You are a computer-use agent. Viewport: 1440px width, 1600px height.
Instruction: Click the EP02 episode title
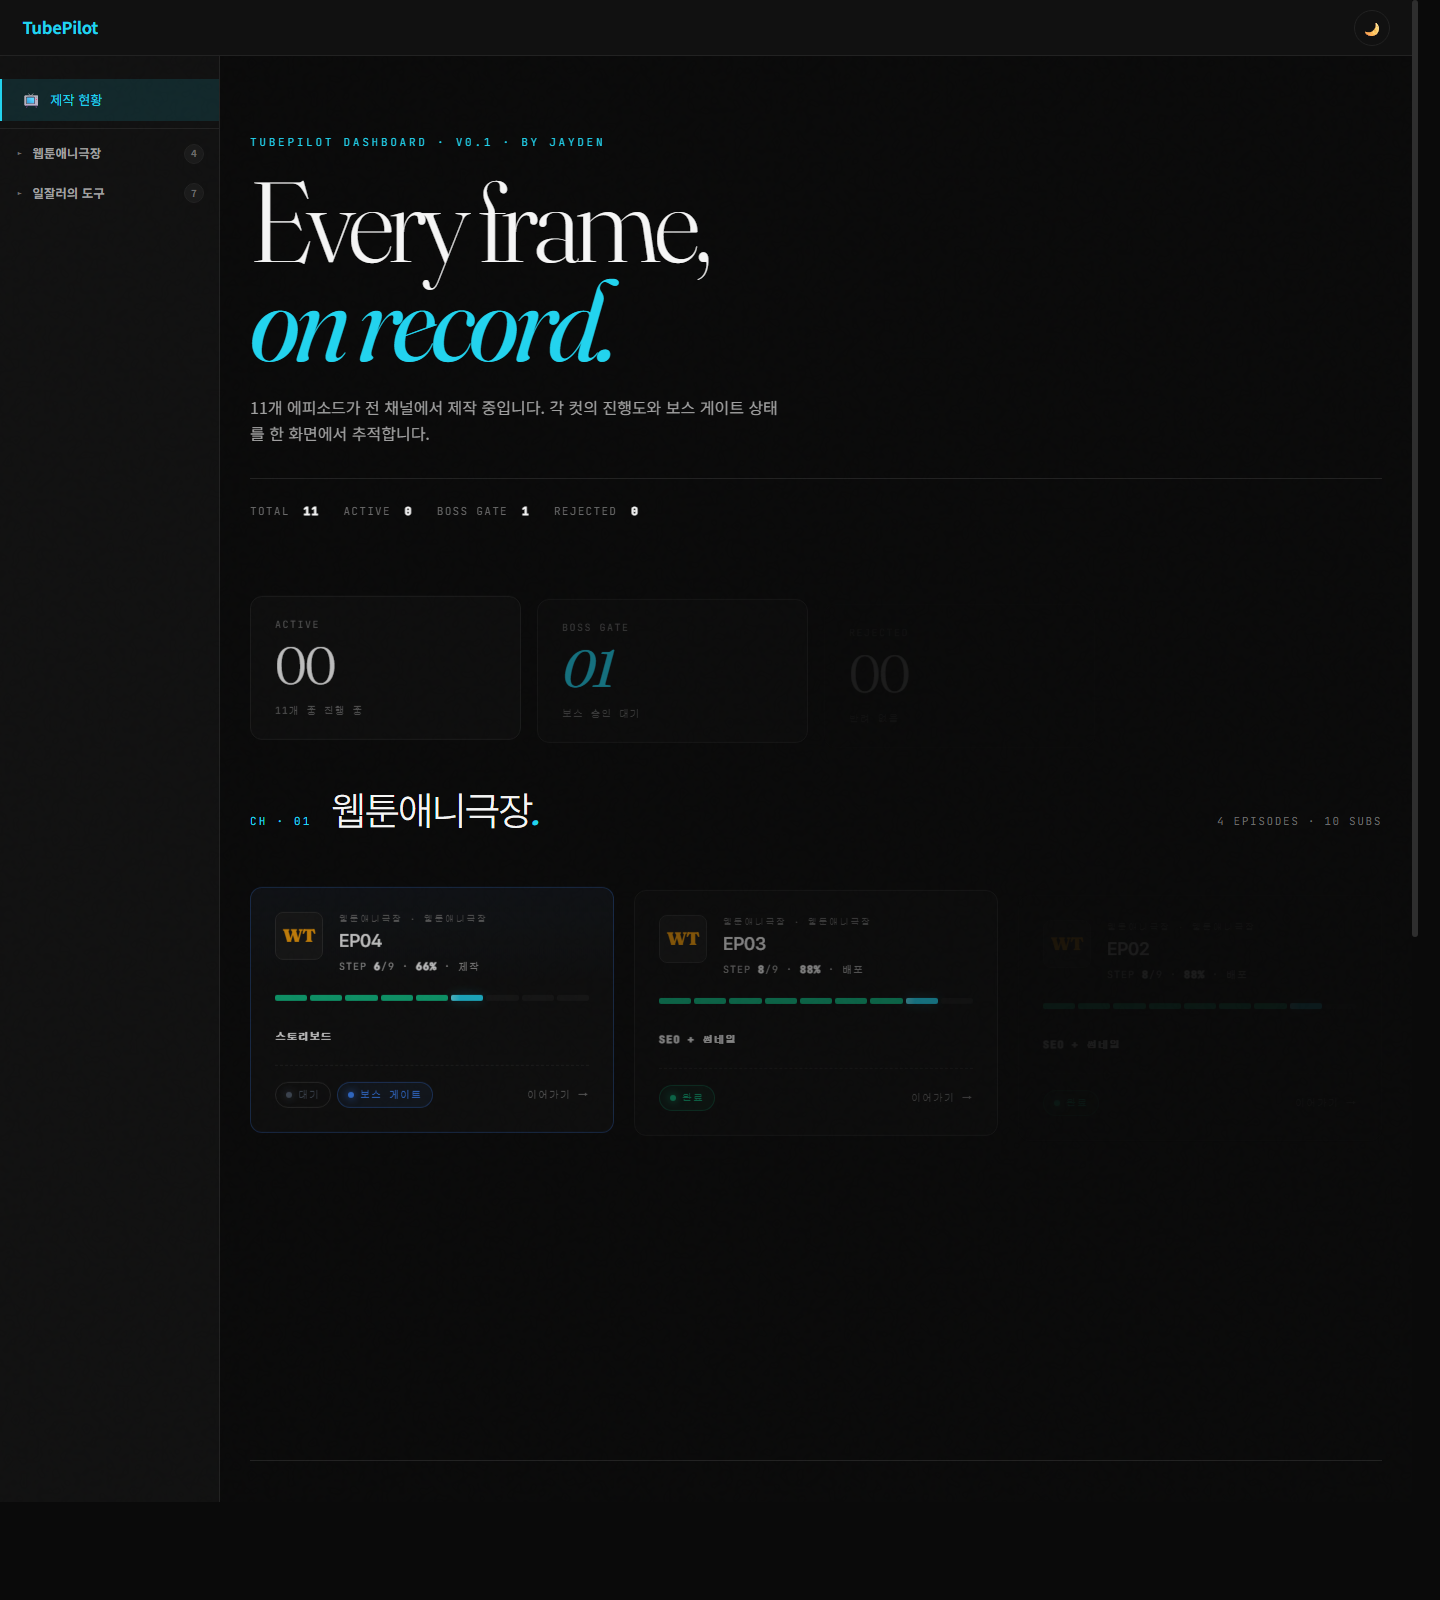(1128, 949)
